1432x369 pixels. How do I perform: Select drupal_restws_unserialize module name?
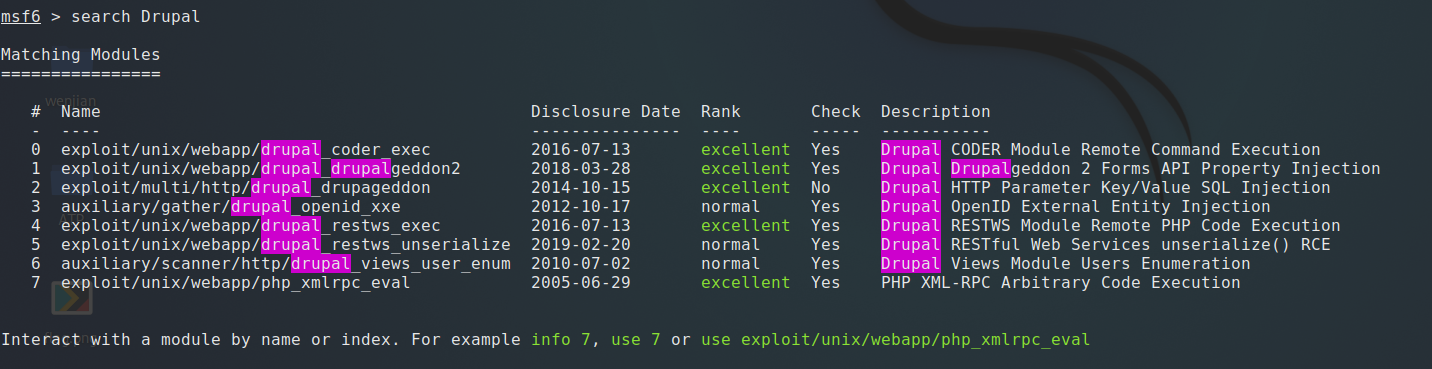[x=286, y=245]
